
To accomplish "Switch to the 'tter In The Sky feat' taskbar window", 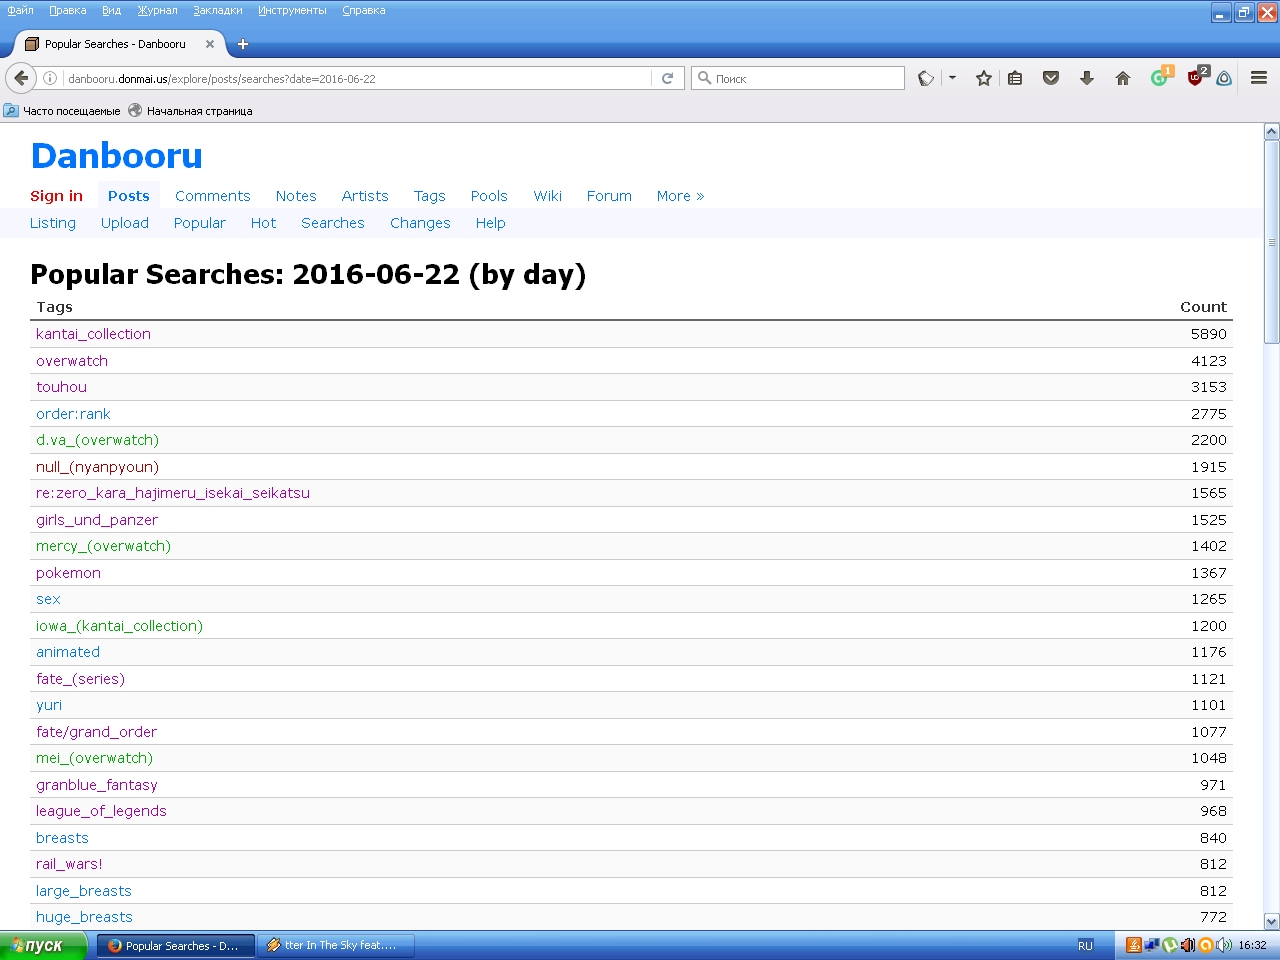I will click(x=335, y=945).
